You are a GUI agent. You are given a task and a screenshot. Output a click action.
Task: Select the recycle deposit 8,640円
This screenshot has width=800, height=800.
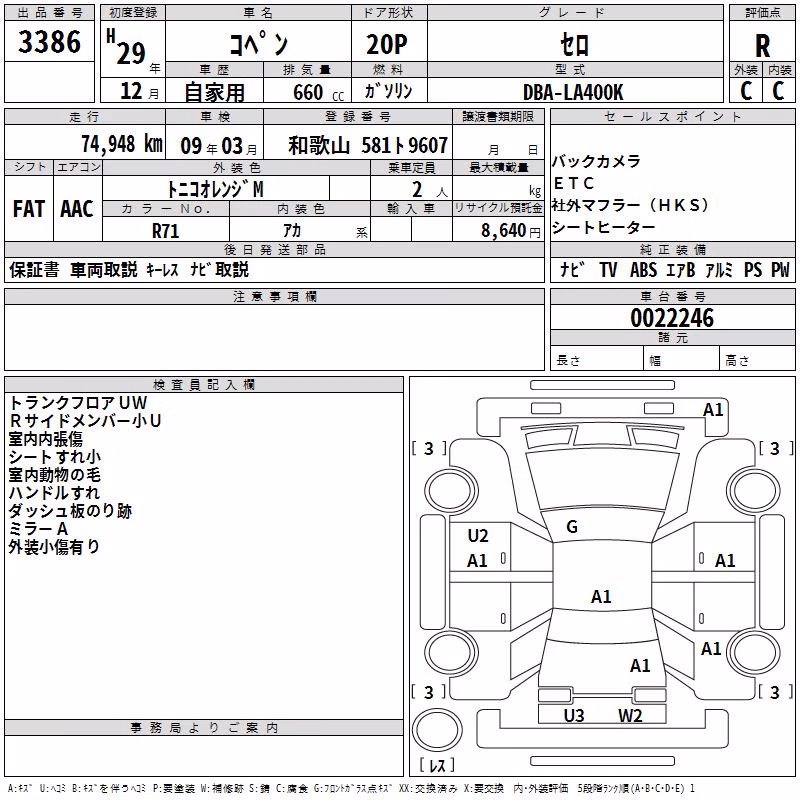pyautogui.click(x=511, y=231)
